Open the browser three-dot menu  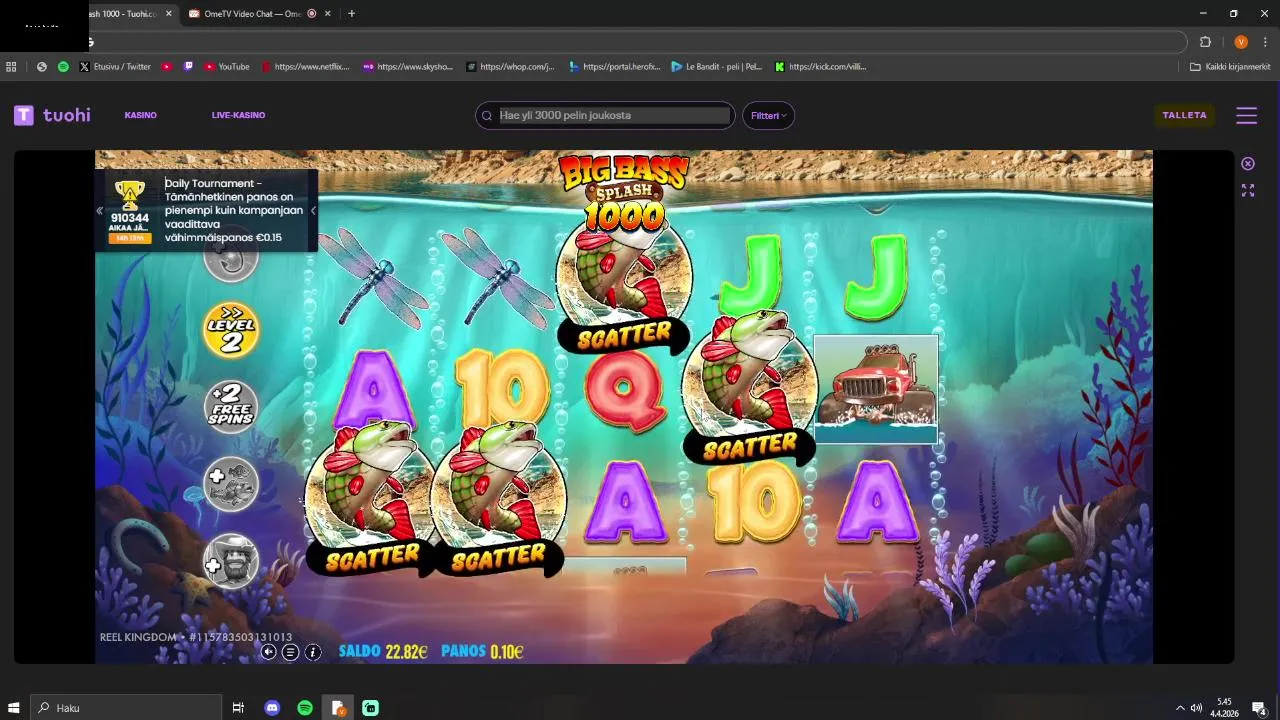click(1265, 42)
